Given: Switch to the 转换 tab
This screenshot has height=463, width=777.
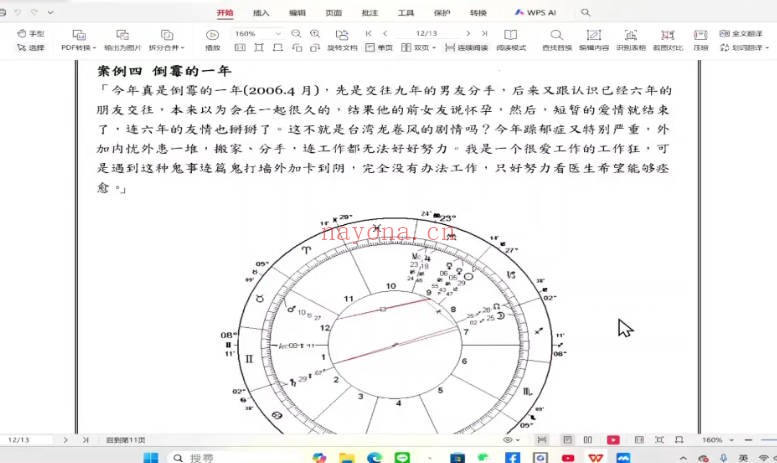Looking at the screenshot, I should (478, 13).
